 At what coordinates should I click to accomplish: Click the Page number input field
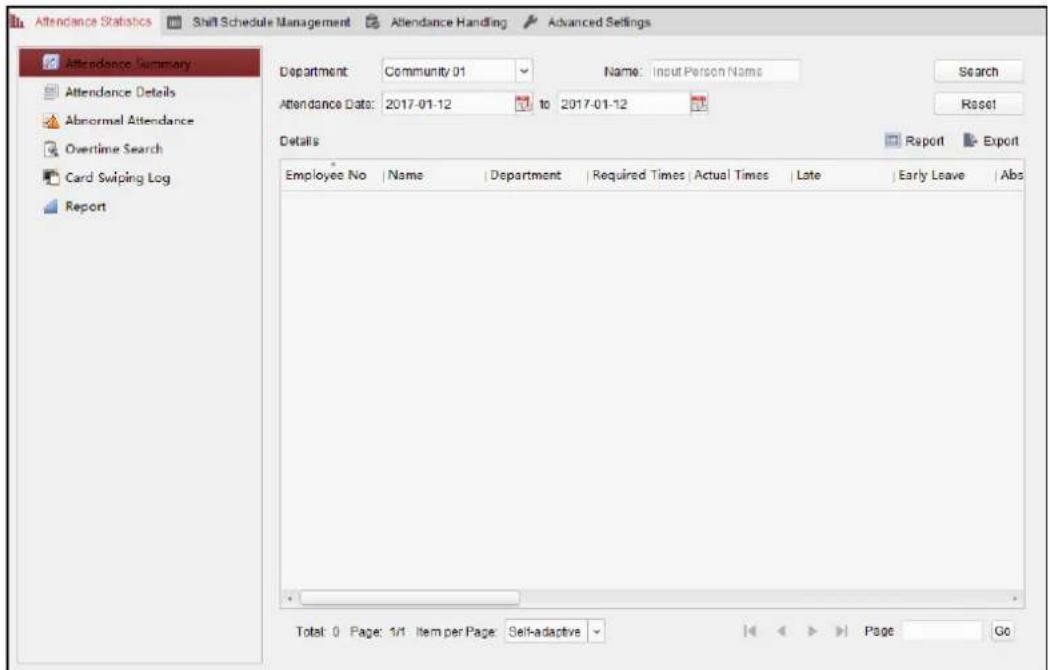point(943,631)
